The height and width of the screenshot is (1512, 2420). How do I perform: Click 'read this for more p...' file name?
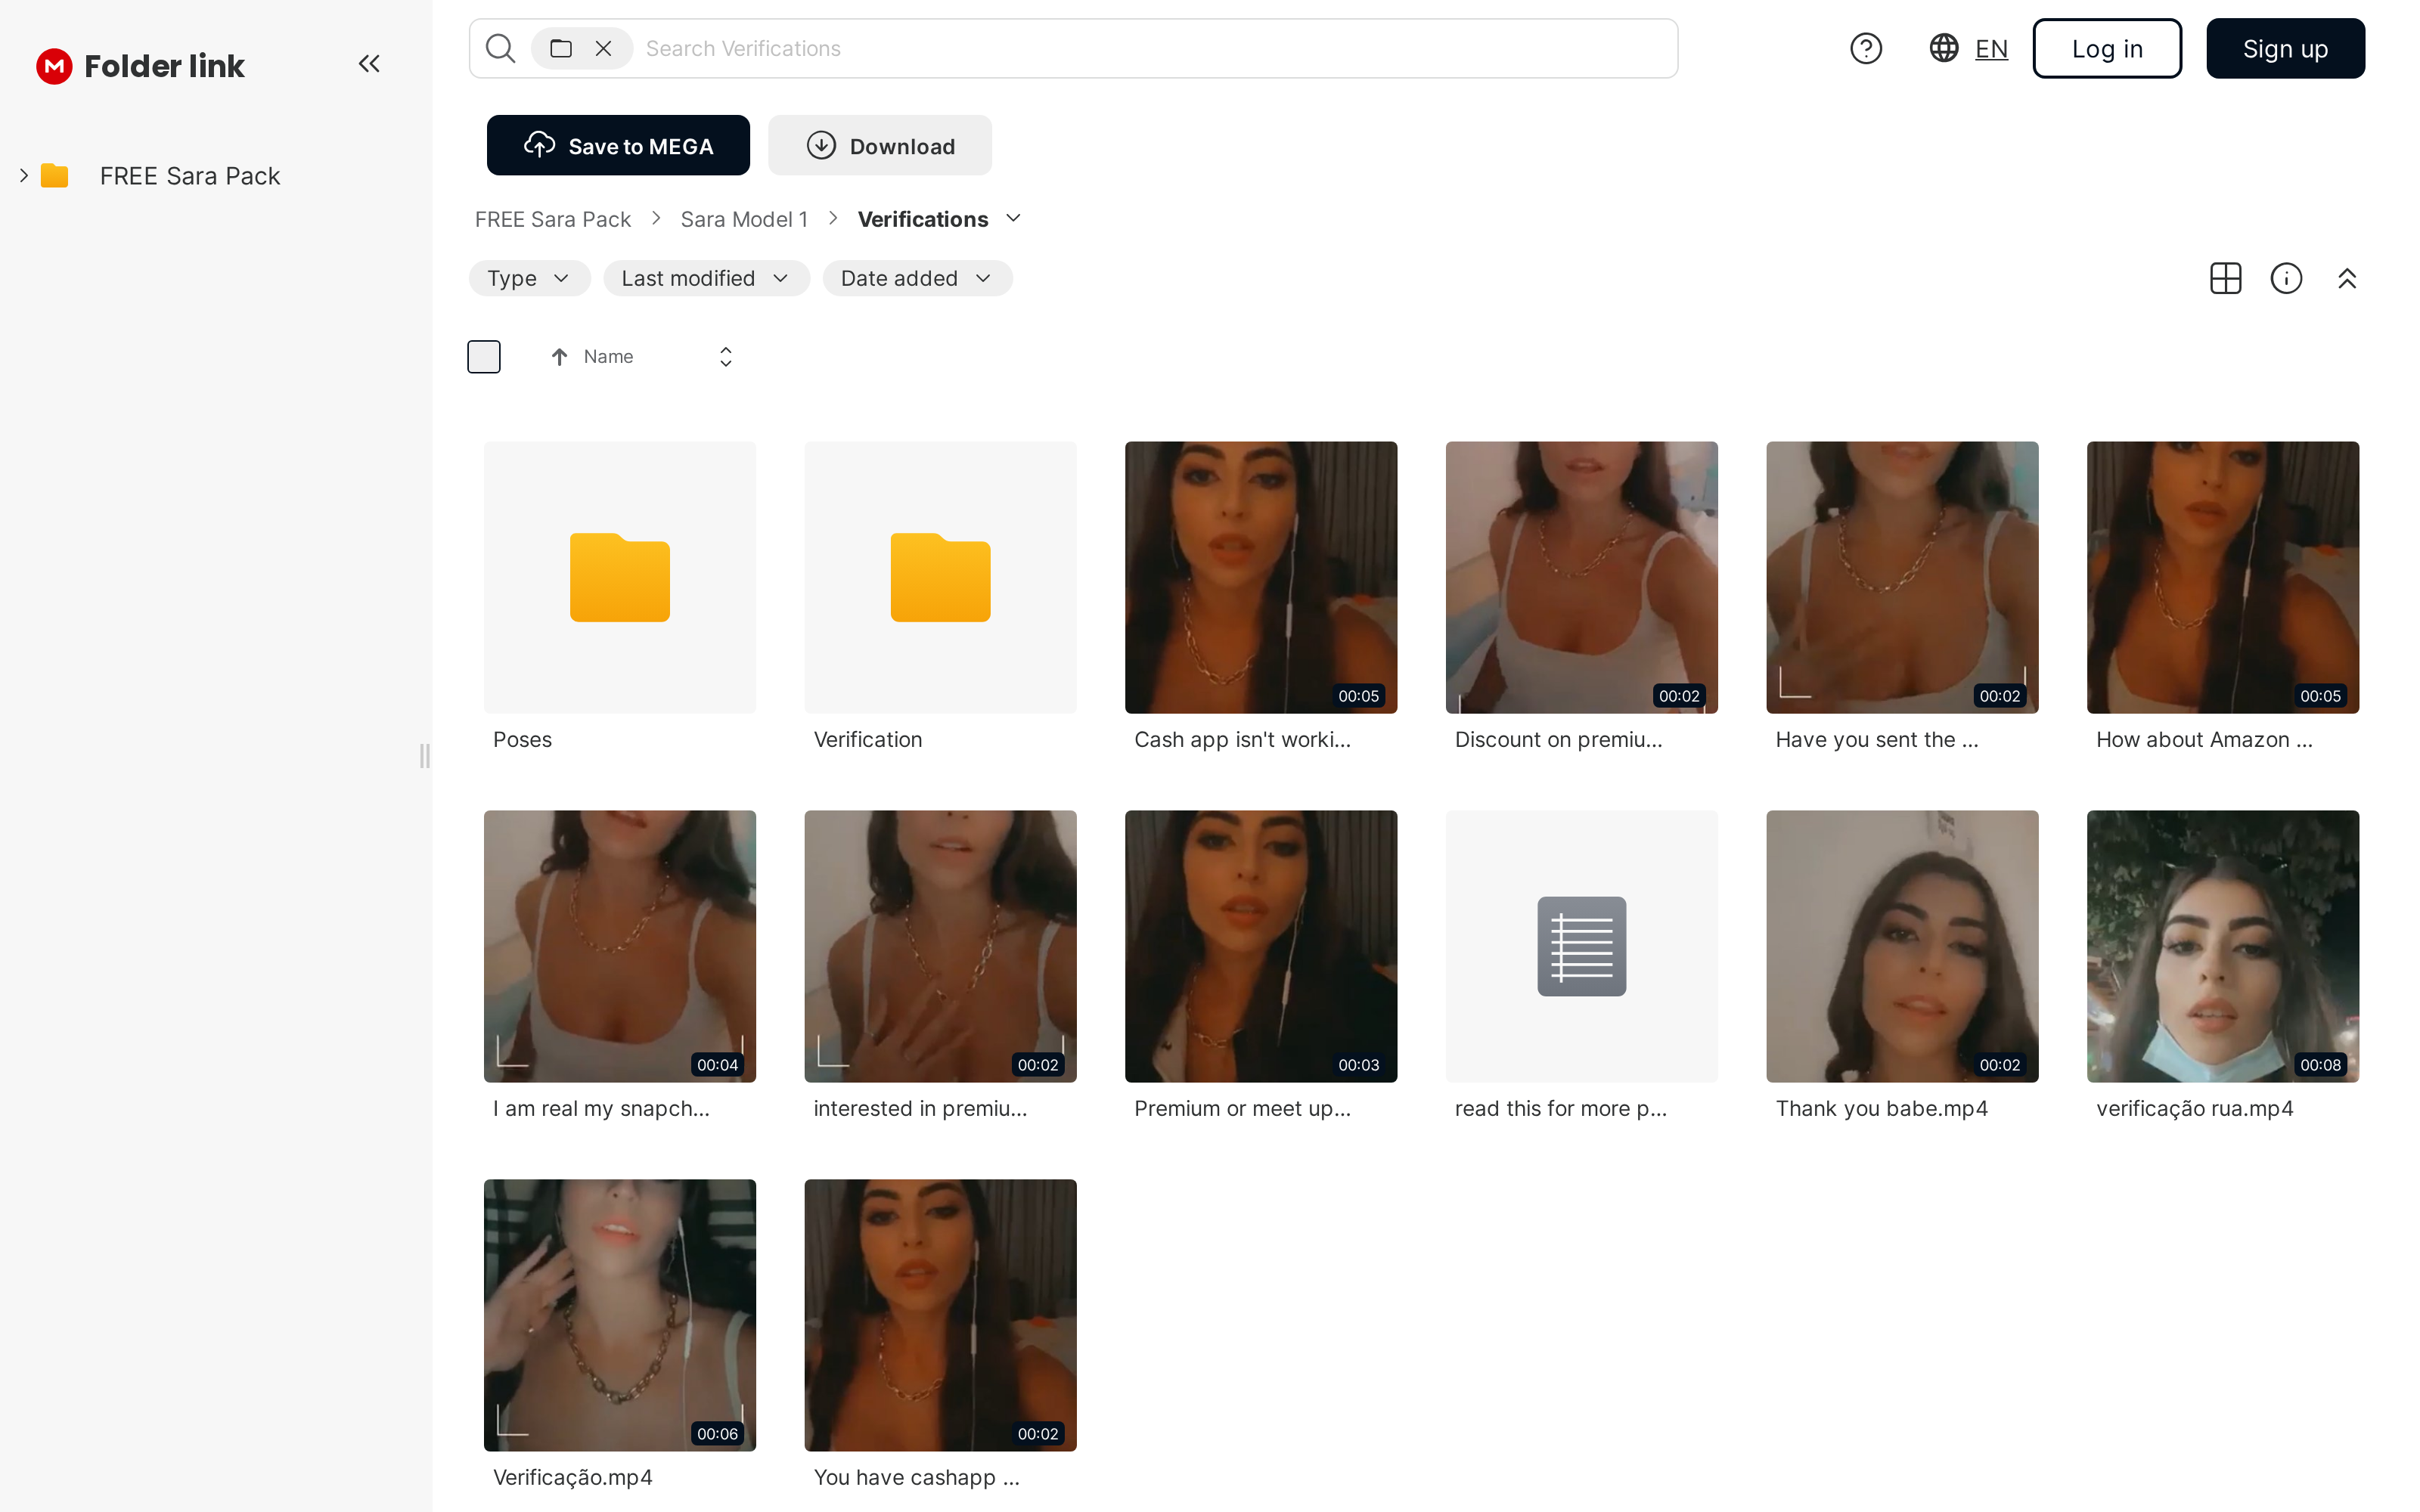point(1561,1108)
